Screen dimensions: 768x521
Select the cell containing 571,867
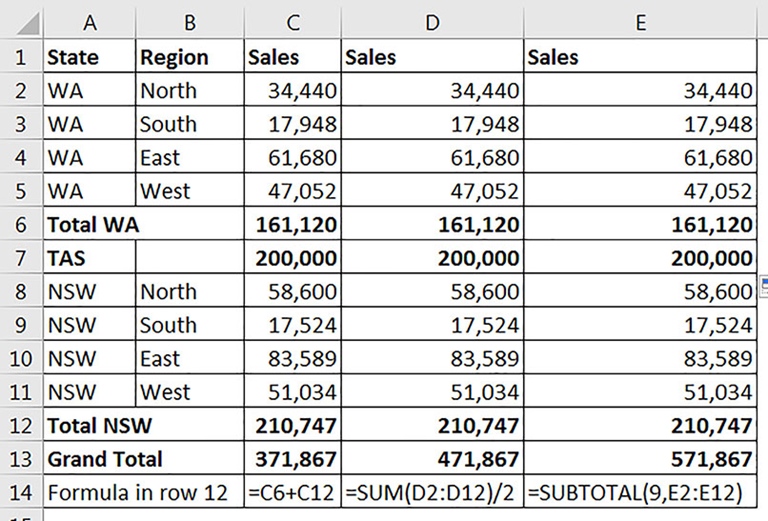pyautogui.click(x=640, y=459)
